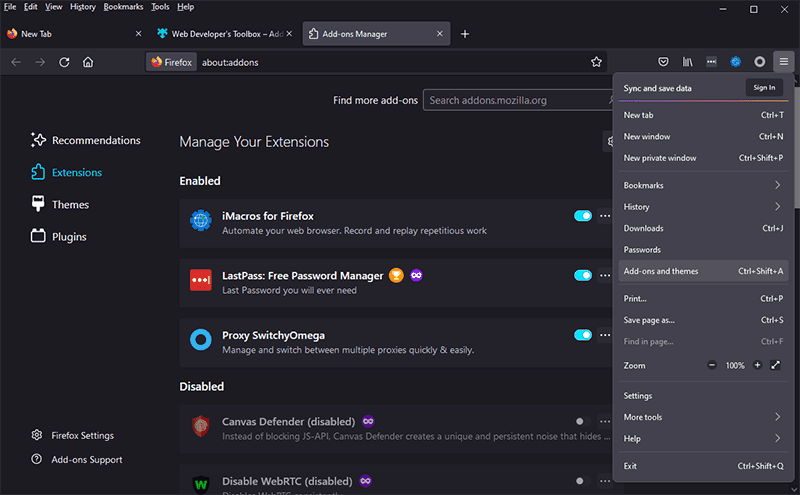Open the Add-ons Support link
Image resolution: width=800 pixels, height=495 pixels.
[x=77, y=459]
